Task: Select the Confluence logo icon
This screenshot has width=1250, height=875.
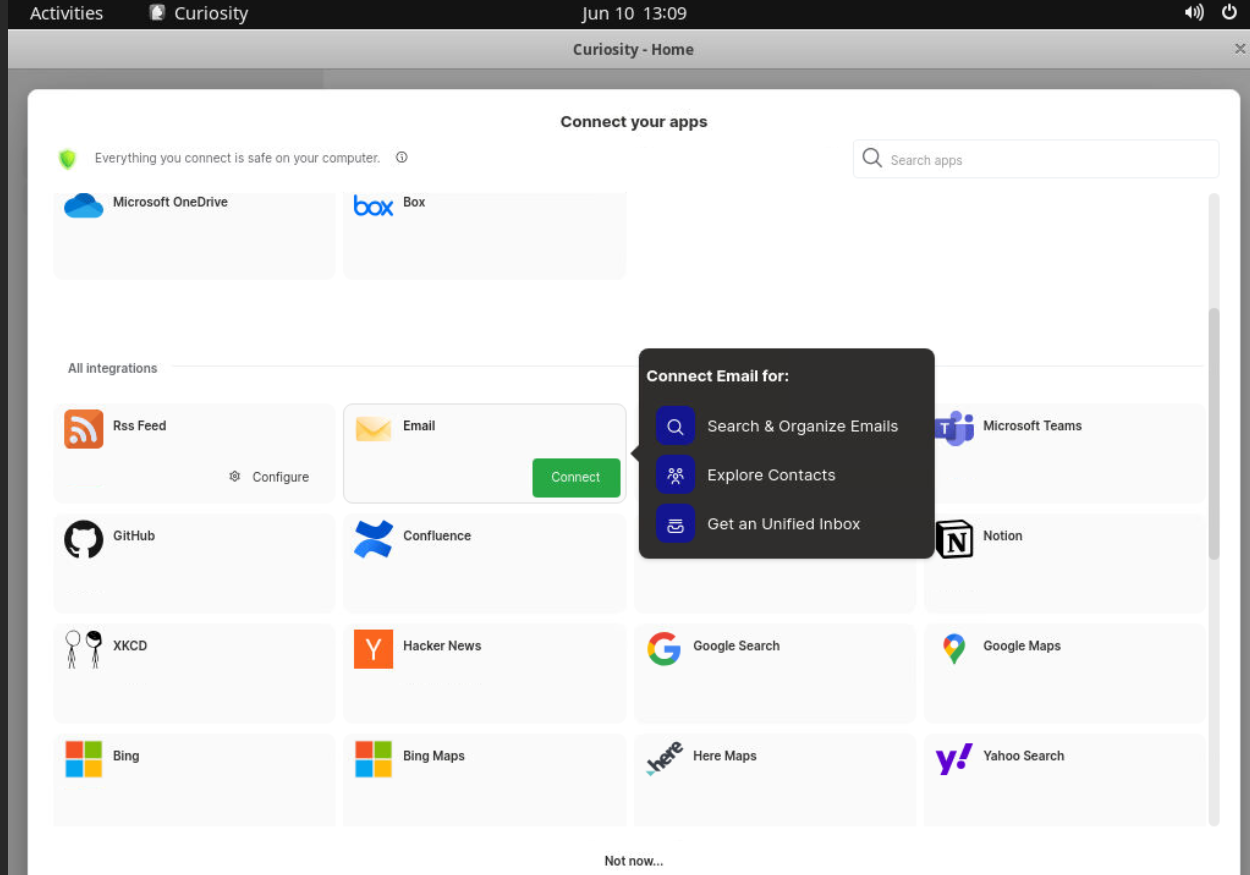Action: (373, 539)
